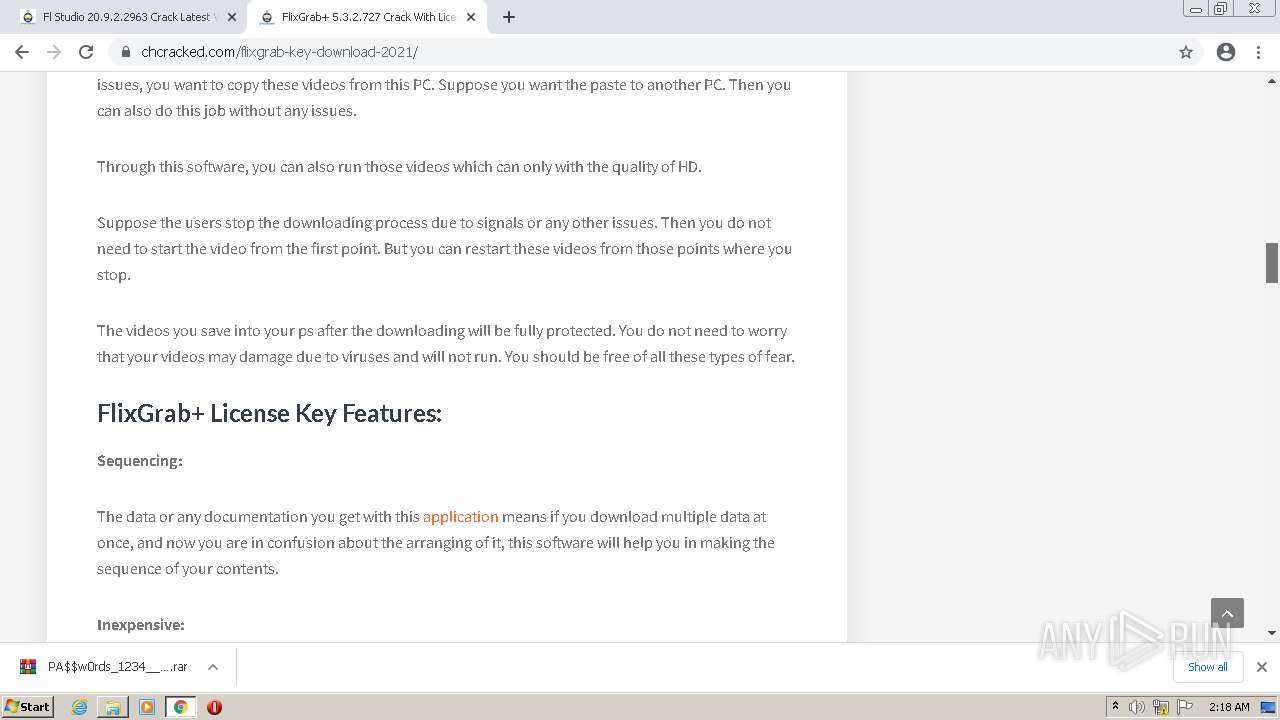Close the Fl Studio tab
1280x720 pixels.
click(232, 17)
